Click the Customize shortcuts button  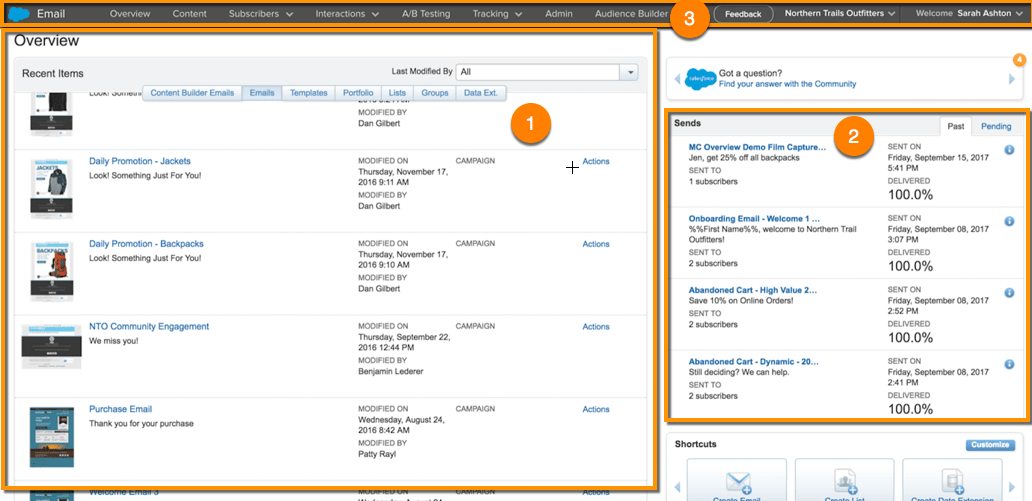[x=989, y=445]
